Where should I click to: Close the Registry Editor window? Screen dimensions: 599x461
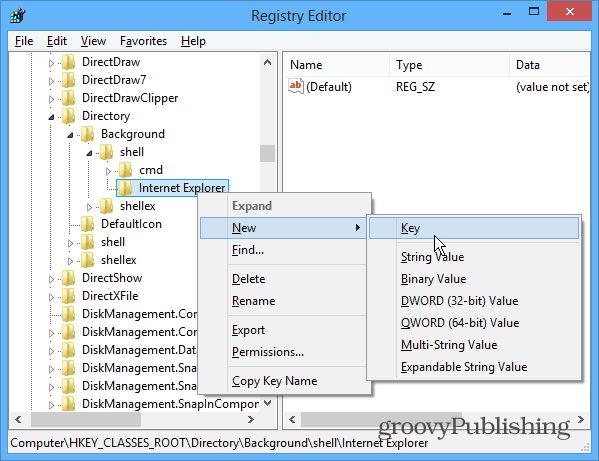tap(569, 11)
